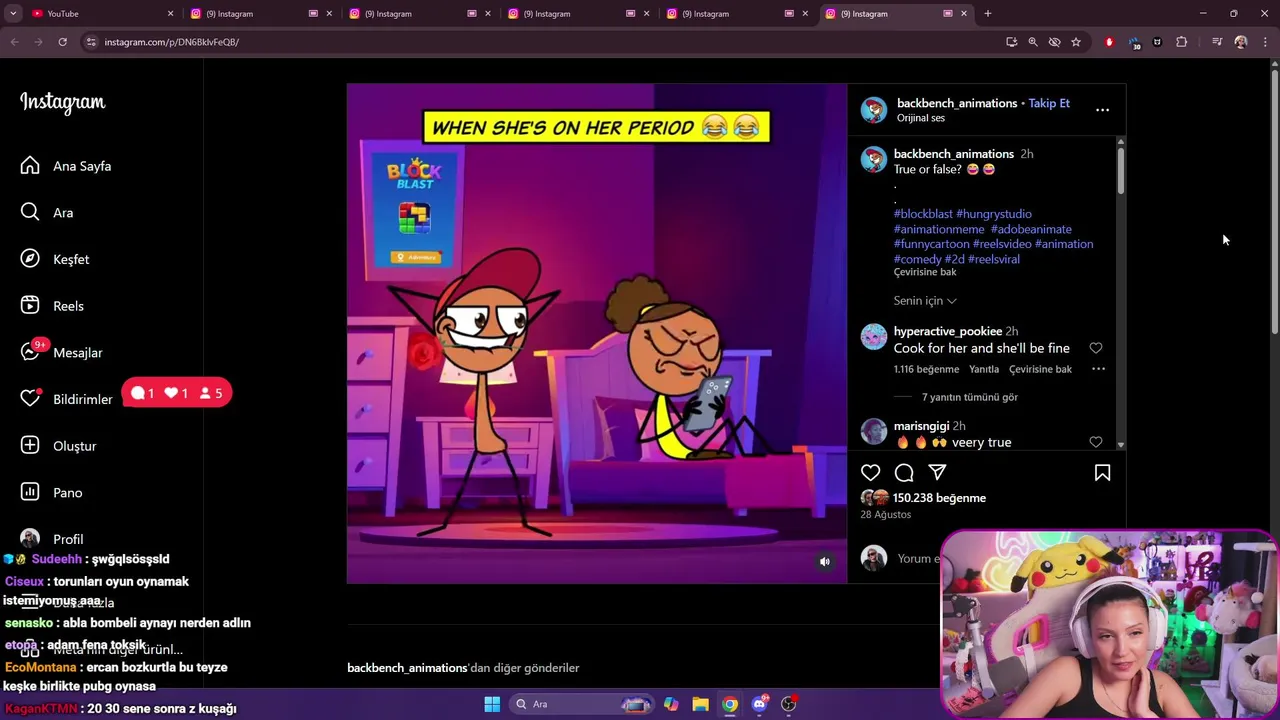Click Çevirisine bak under the caption hashtags
The image size is (1280, 720).
tap(925, 272)
